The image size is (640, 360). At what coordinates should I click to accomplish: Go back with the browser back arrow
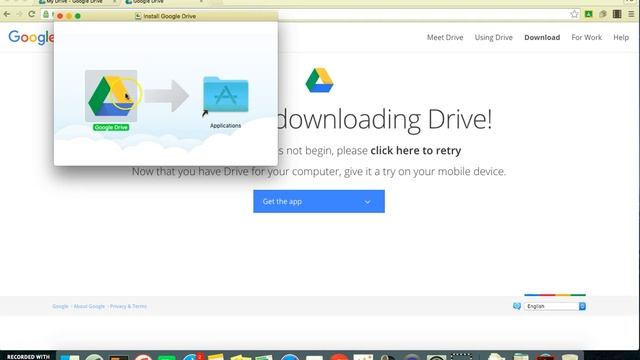(7, 14)
